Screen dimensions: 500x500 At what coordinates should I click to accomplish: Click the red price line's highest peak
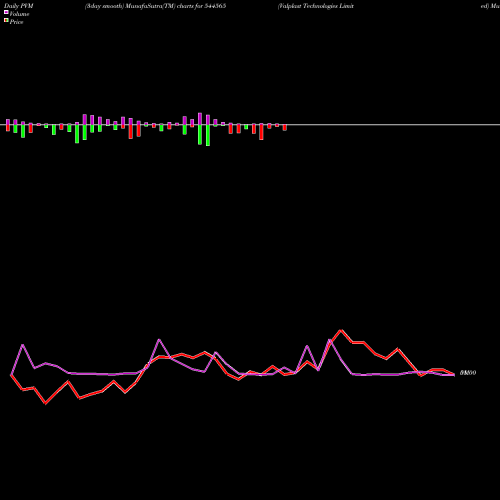coord(341,330)
